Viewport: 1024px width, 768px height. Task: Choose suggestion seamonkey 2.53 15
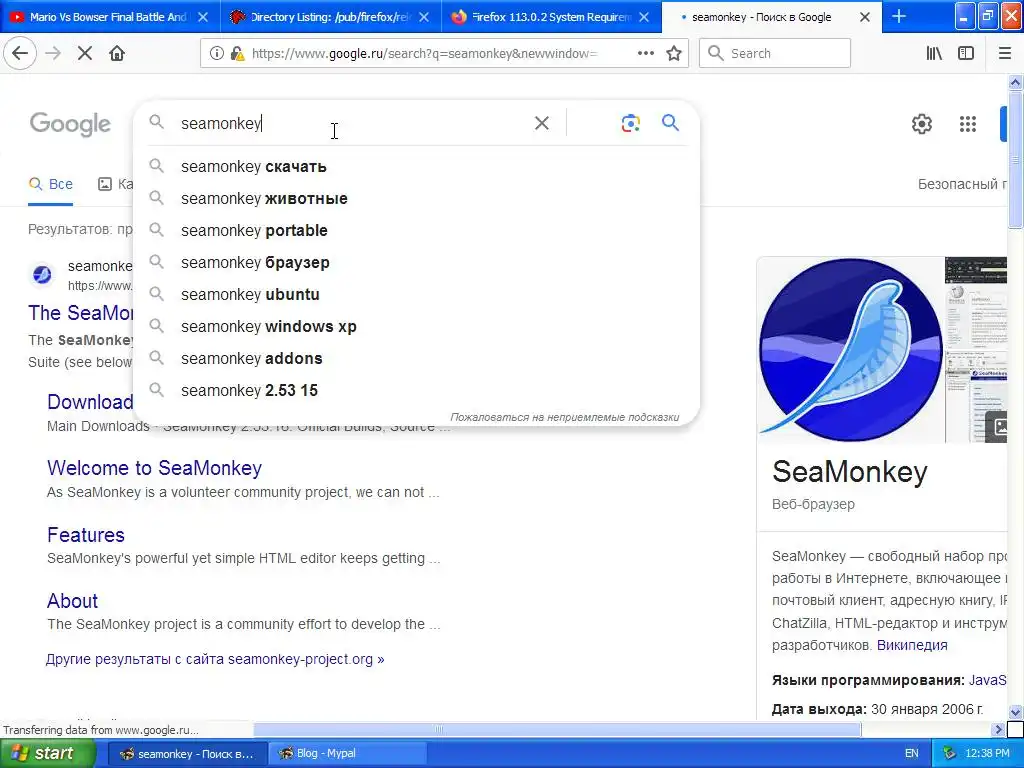417,391
